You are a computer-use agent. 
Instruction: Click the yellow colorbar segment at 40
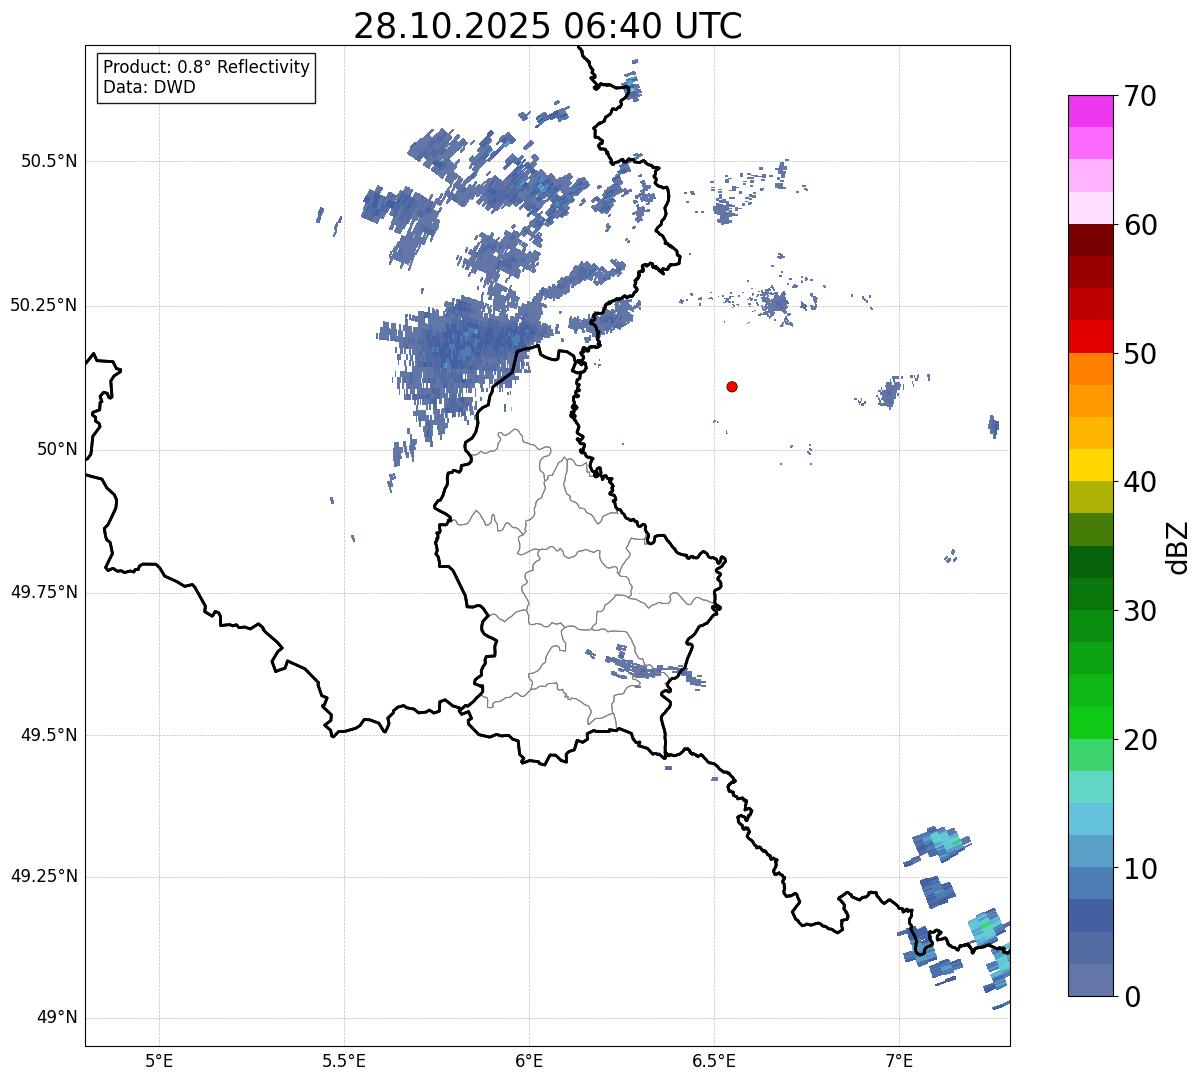point(1091,465)
